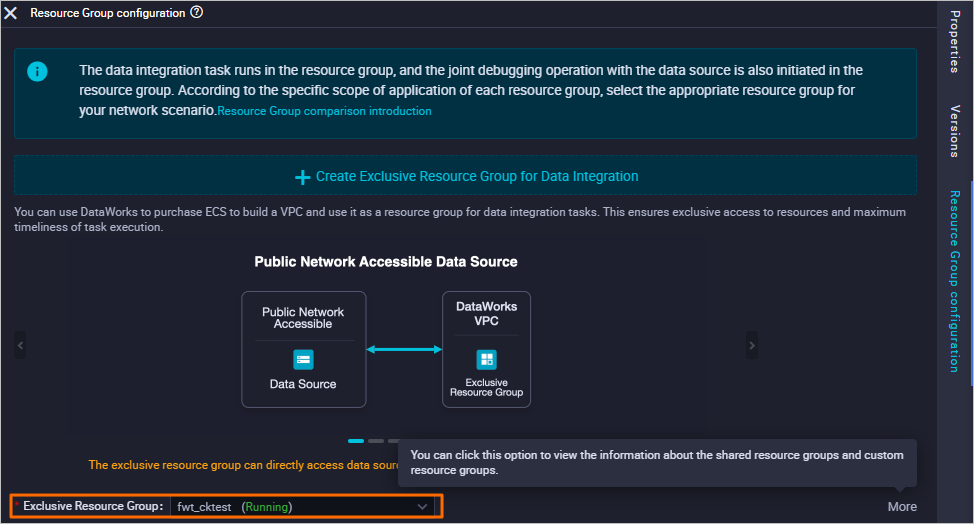Select the second carousel indicator dot

click(376, 441)
